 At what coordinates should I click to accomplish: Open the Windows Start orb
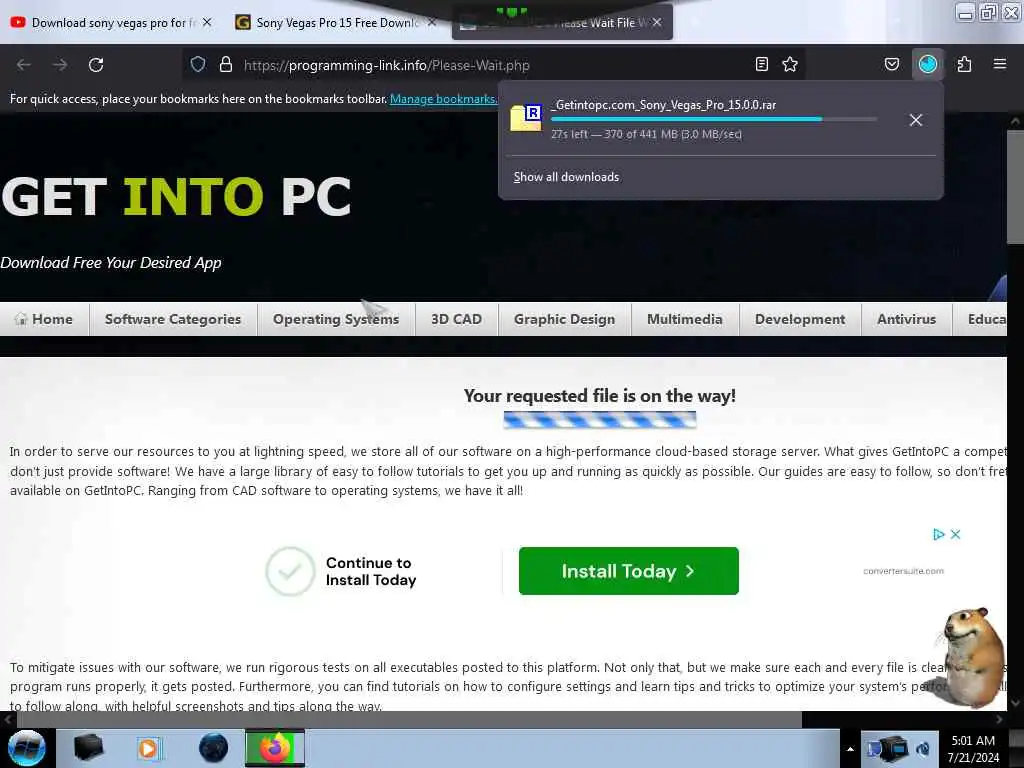point(27,748)
